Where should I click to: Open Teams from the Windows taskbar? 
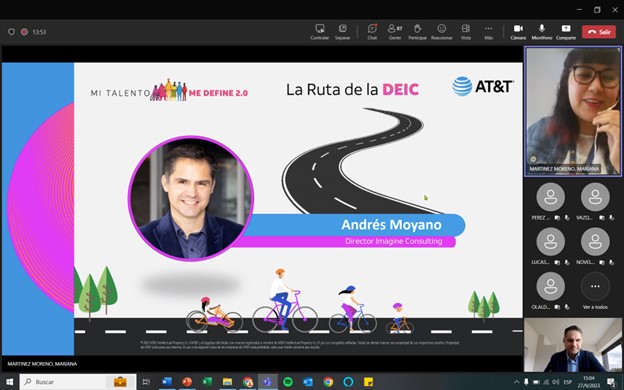click(x=267, y=382)
